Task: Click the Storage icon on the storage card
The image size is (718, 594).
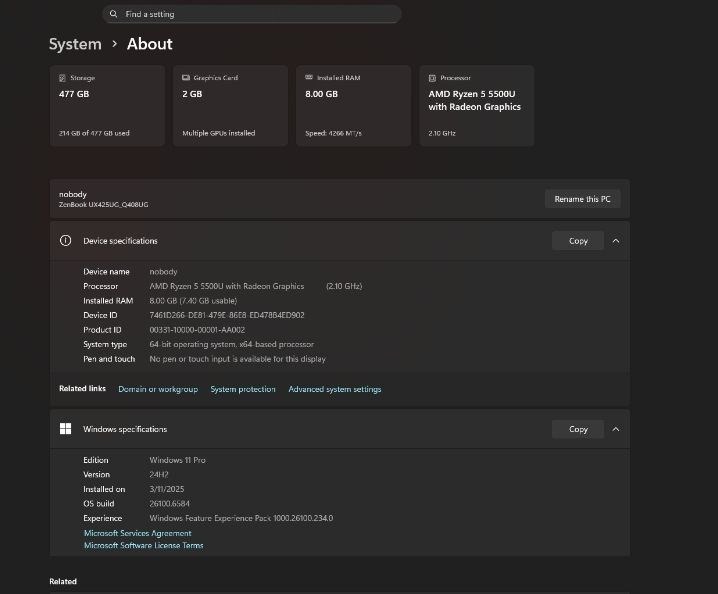Action: pos(63,78)
